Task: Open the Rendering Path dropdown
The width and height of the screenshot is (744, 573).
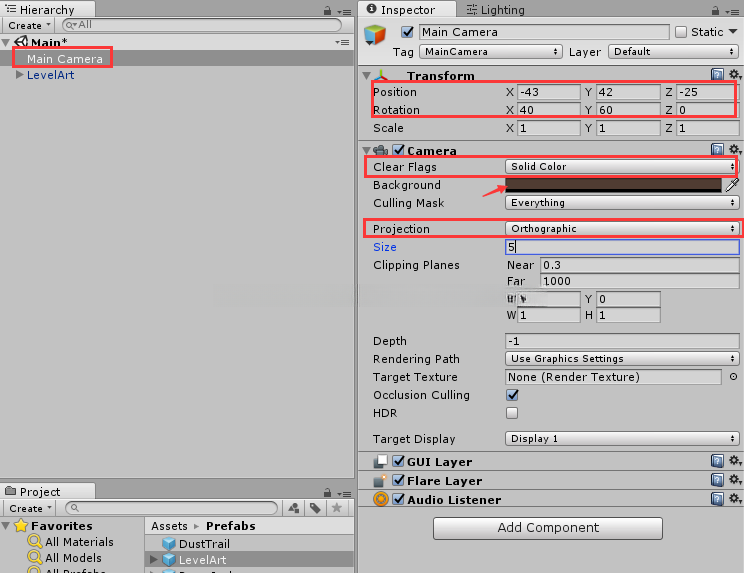Action: point(622,359)
